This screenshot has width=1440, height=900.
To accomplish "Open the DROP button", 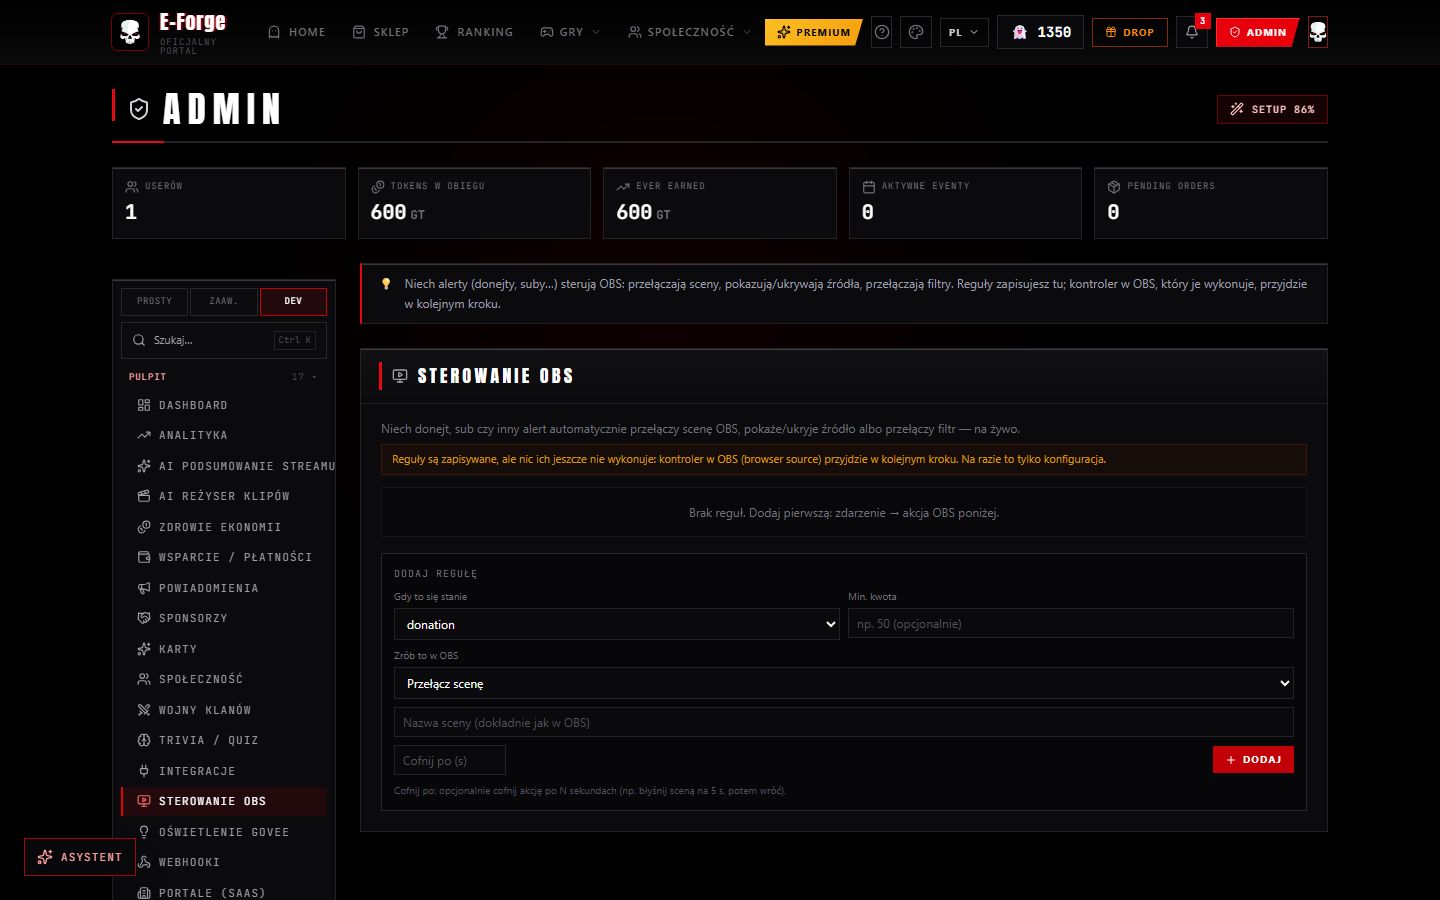I will 1129,32.
